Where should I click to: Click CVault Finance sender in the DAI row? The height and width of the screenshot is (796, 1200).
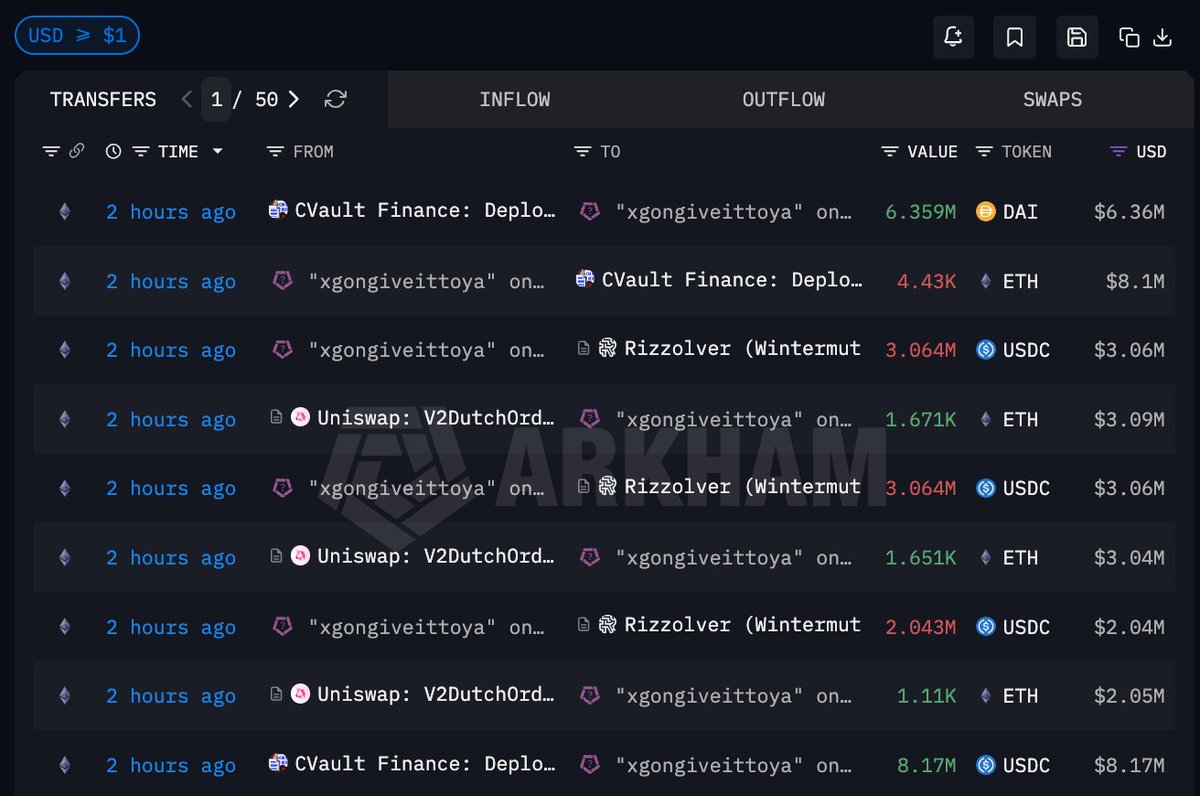[x=425, y=211]
